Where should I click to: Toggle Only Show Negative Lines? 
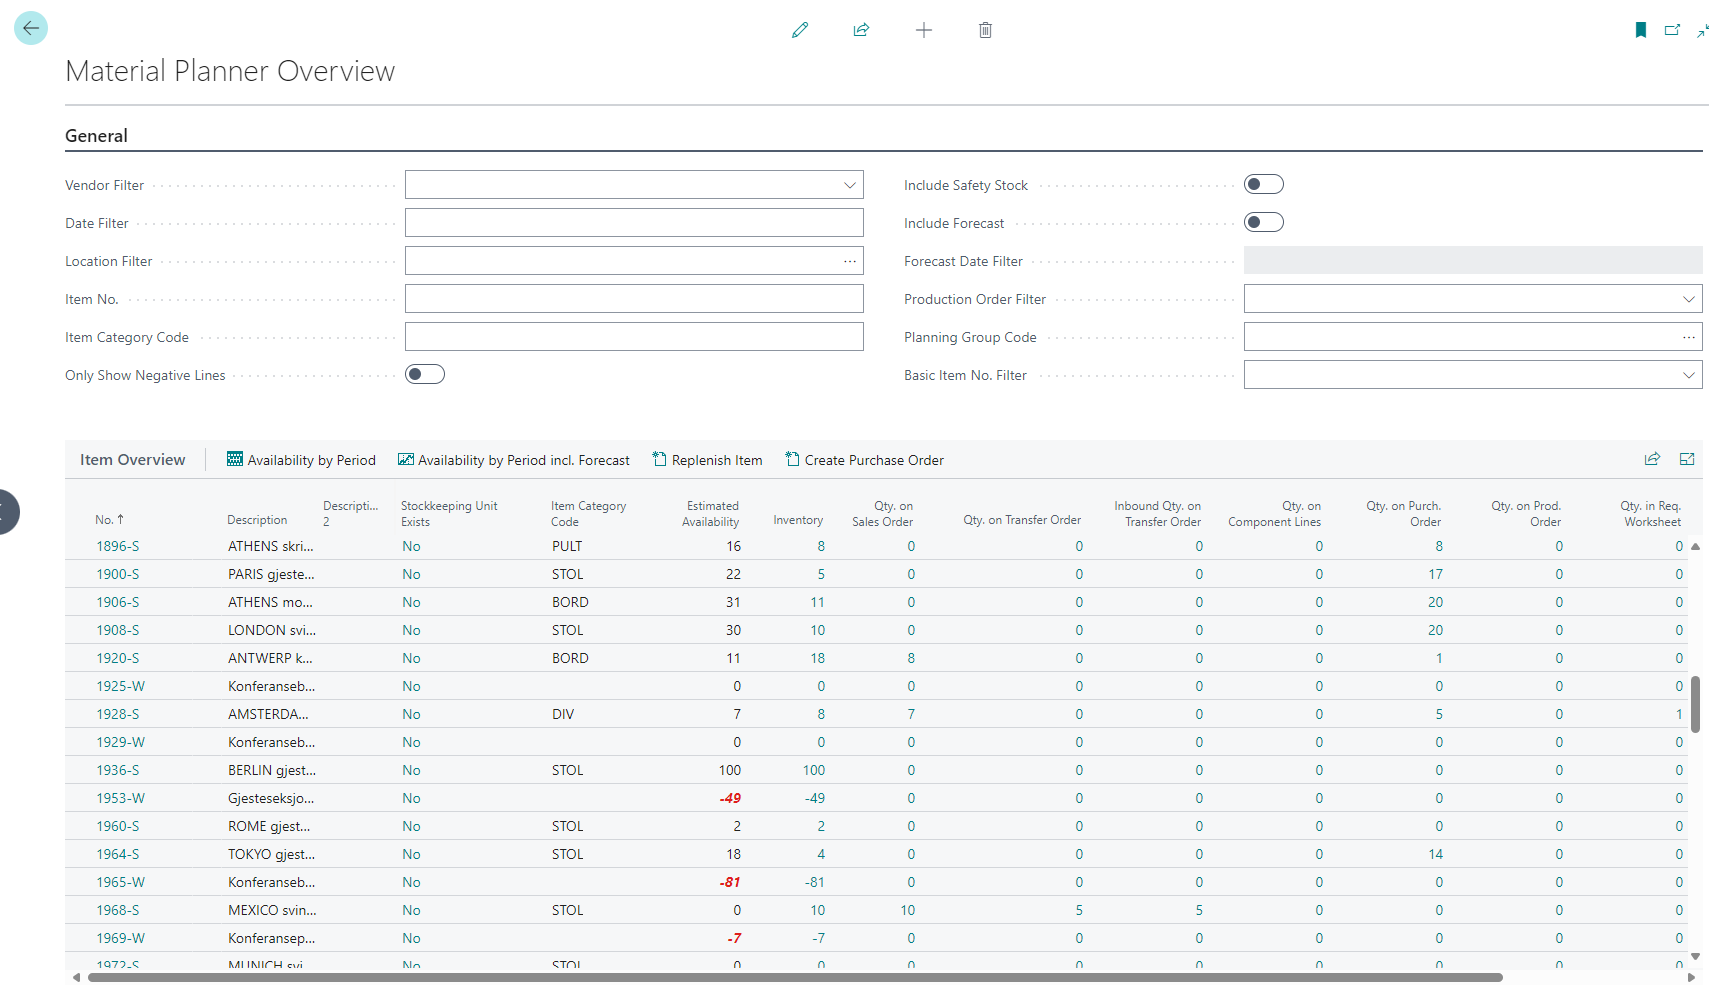click(424, 374)
